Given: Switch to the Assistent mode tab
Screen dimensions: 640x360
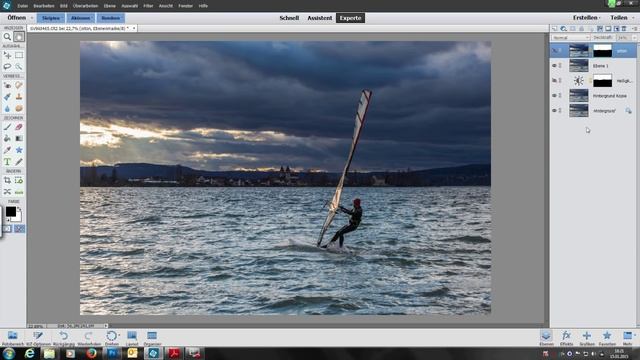Looking at the screenshot, I should click(x=320, y=18).
